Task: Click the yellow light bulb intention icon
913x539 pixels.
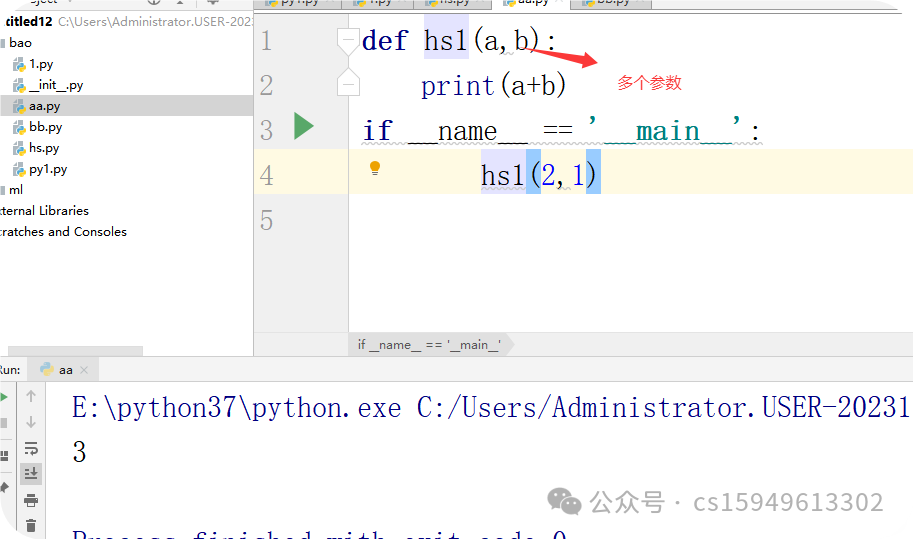Action: pyautogui.click(x=375, y=168)
